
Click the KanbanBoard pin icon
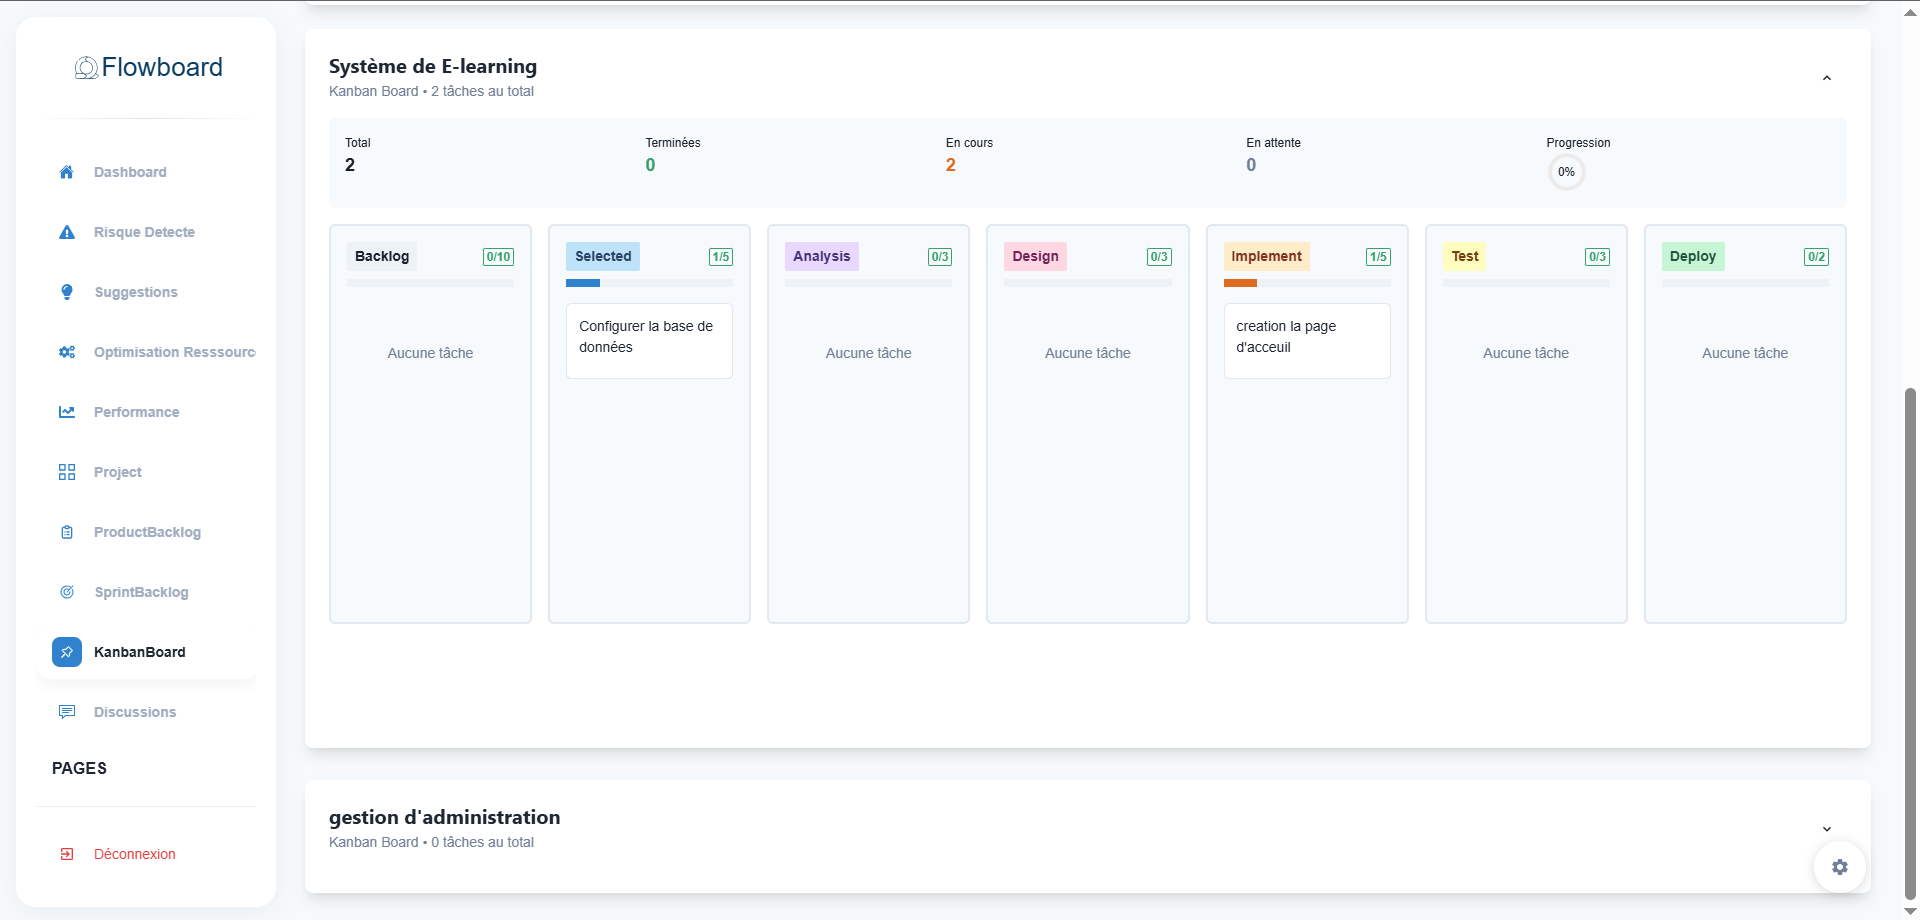[x=67, y=652]
